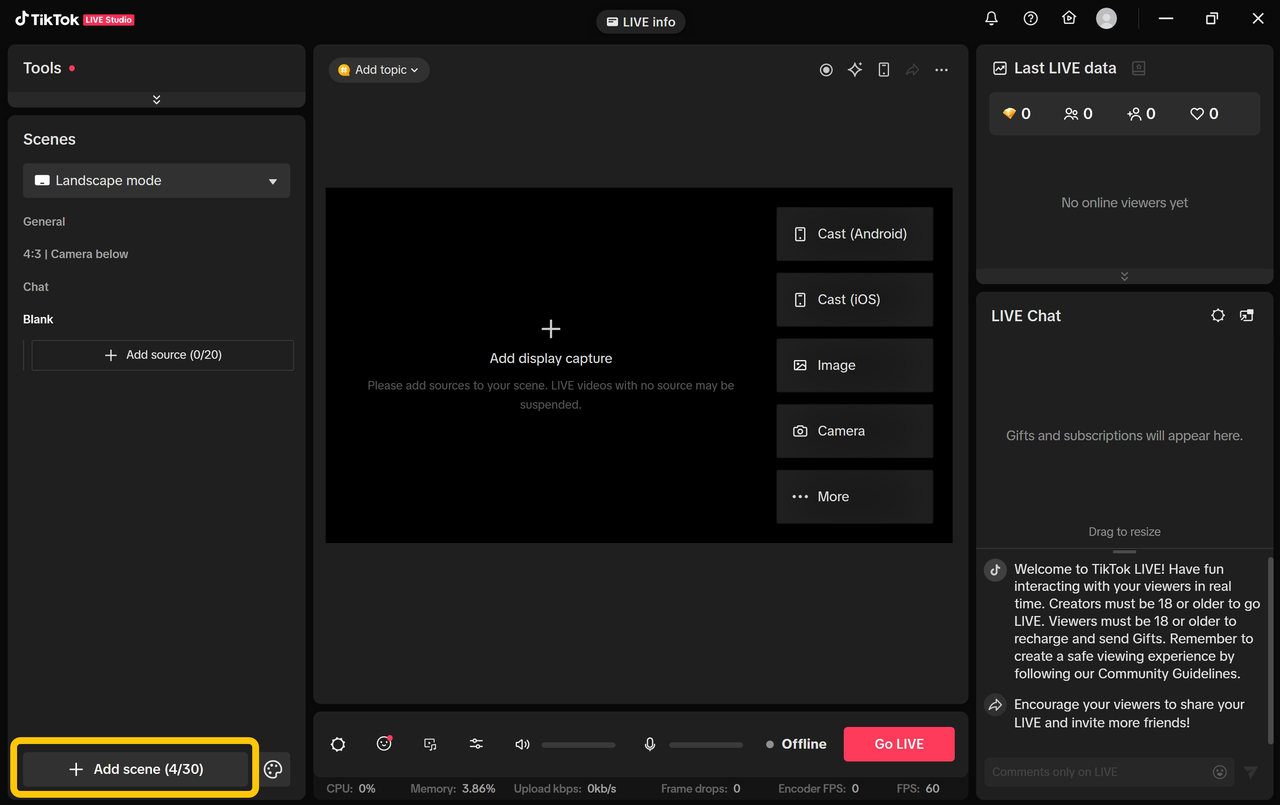Click the Comments only on LIVE field
Image resolution: width=1280 pixels, height=805 pixels.
pos(1095,772)
